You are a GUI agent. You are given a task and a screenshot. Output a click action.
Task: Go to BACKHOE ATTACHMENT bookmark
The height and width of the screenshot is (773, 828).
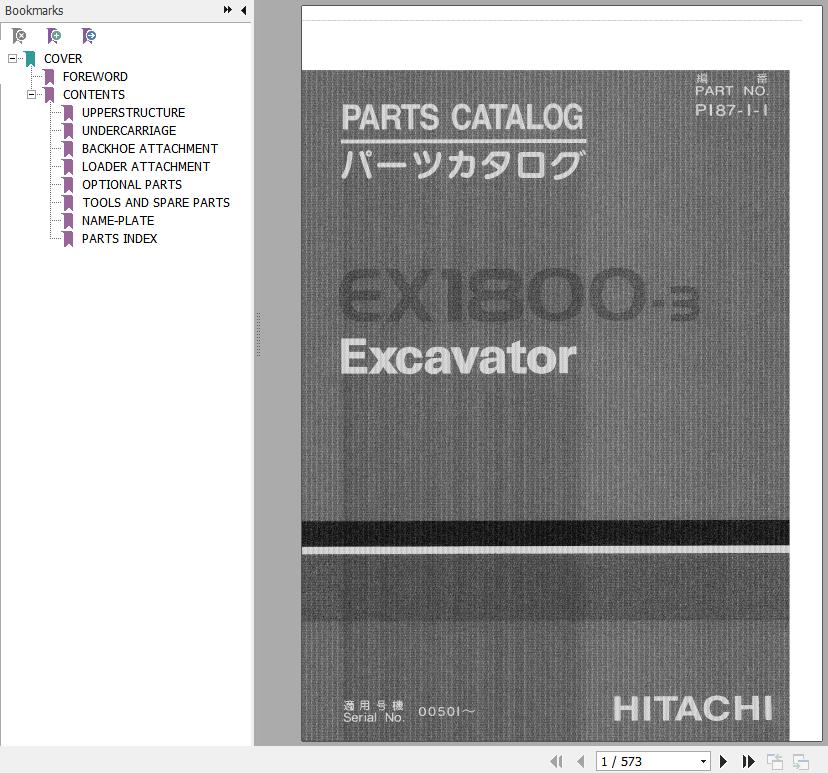click(150, 148)
